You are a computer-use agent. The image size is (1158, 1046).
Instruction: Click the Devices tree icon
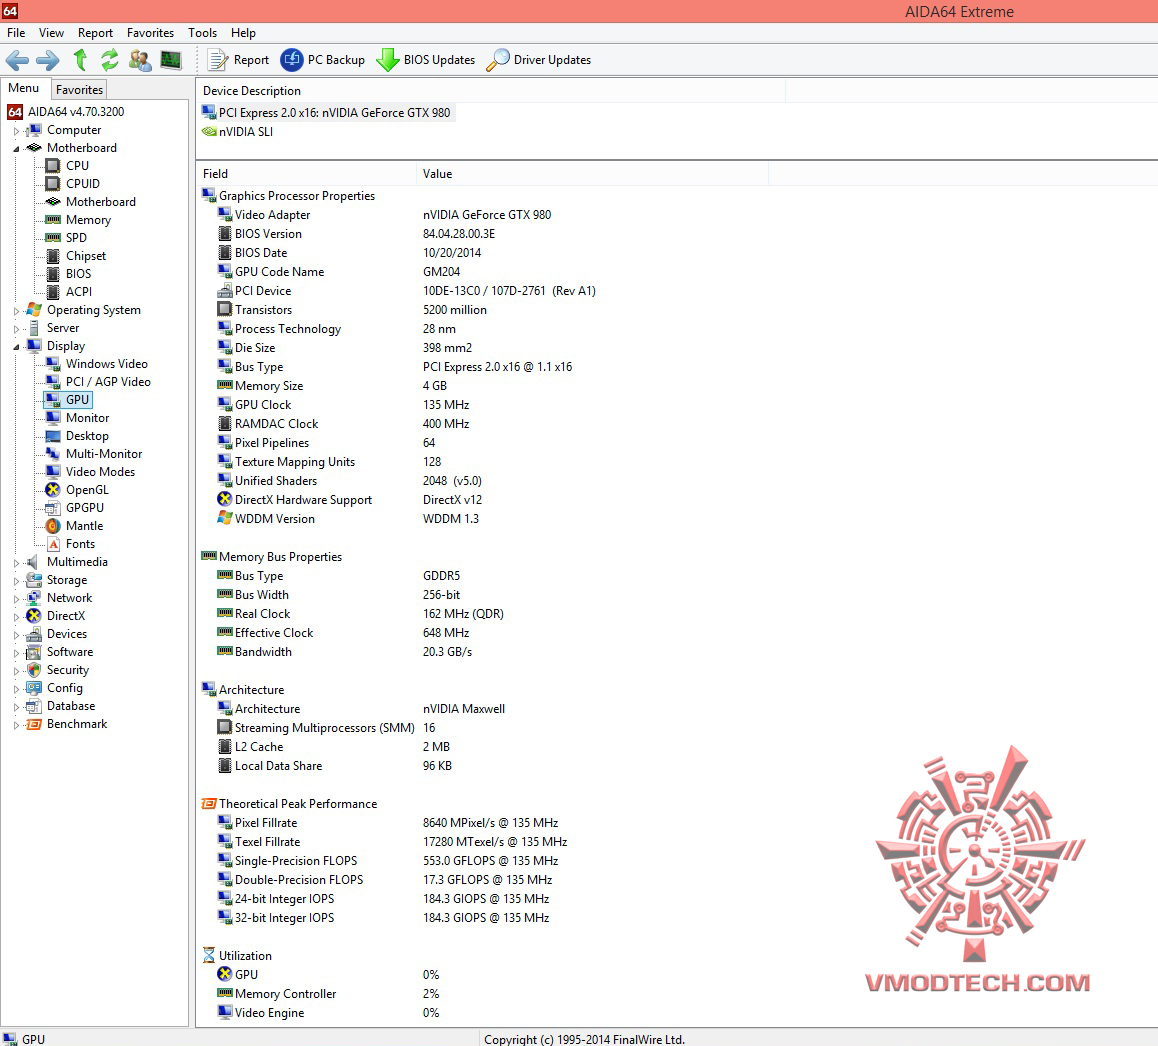pos(34,634)
